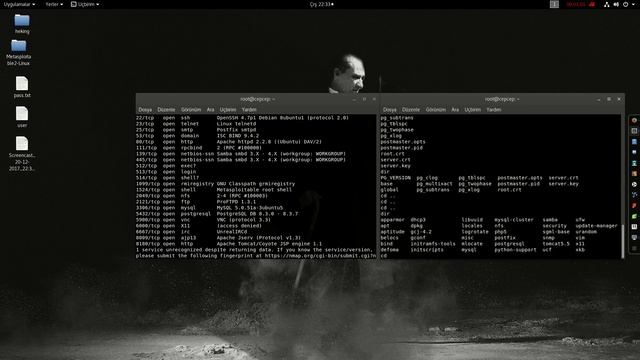Open the heking folder on desktop
The height and width of the screenshot is (360, 640).
pyautogui.click(x=22, y=20)
